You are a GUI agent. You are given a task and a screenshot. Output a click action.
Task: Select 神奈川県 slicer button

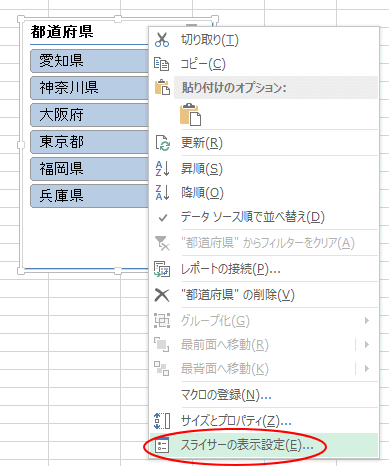tap(90, 88)
